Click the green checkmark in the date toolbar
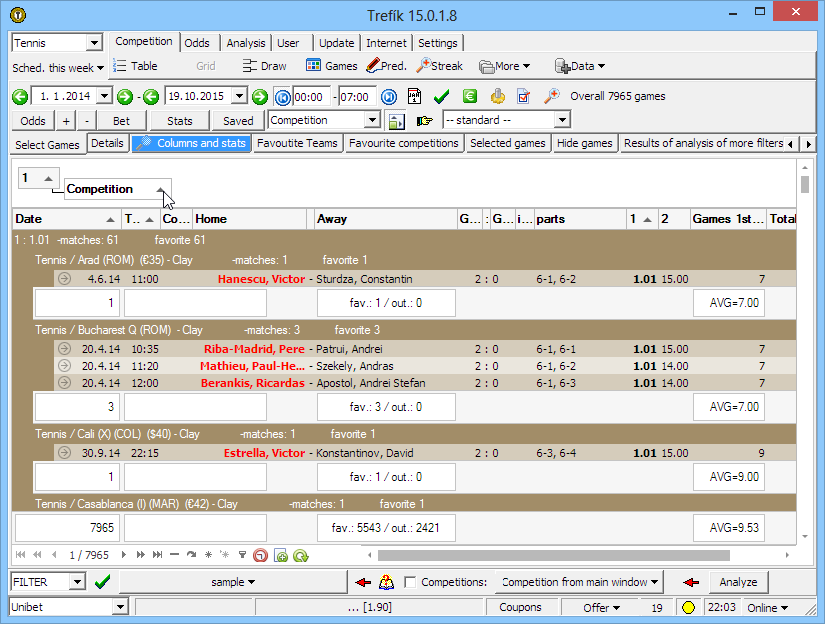This screenshot has height=624, width=825. tap(441, 96)
